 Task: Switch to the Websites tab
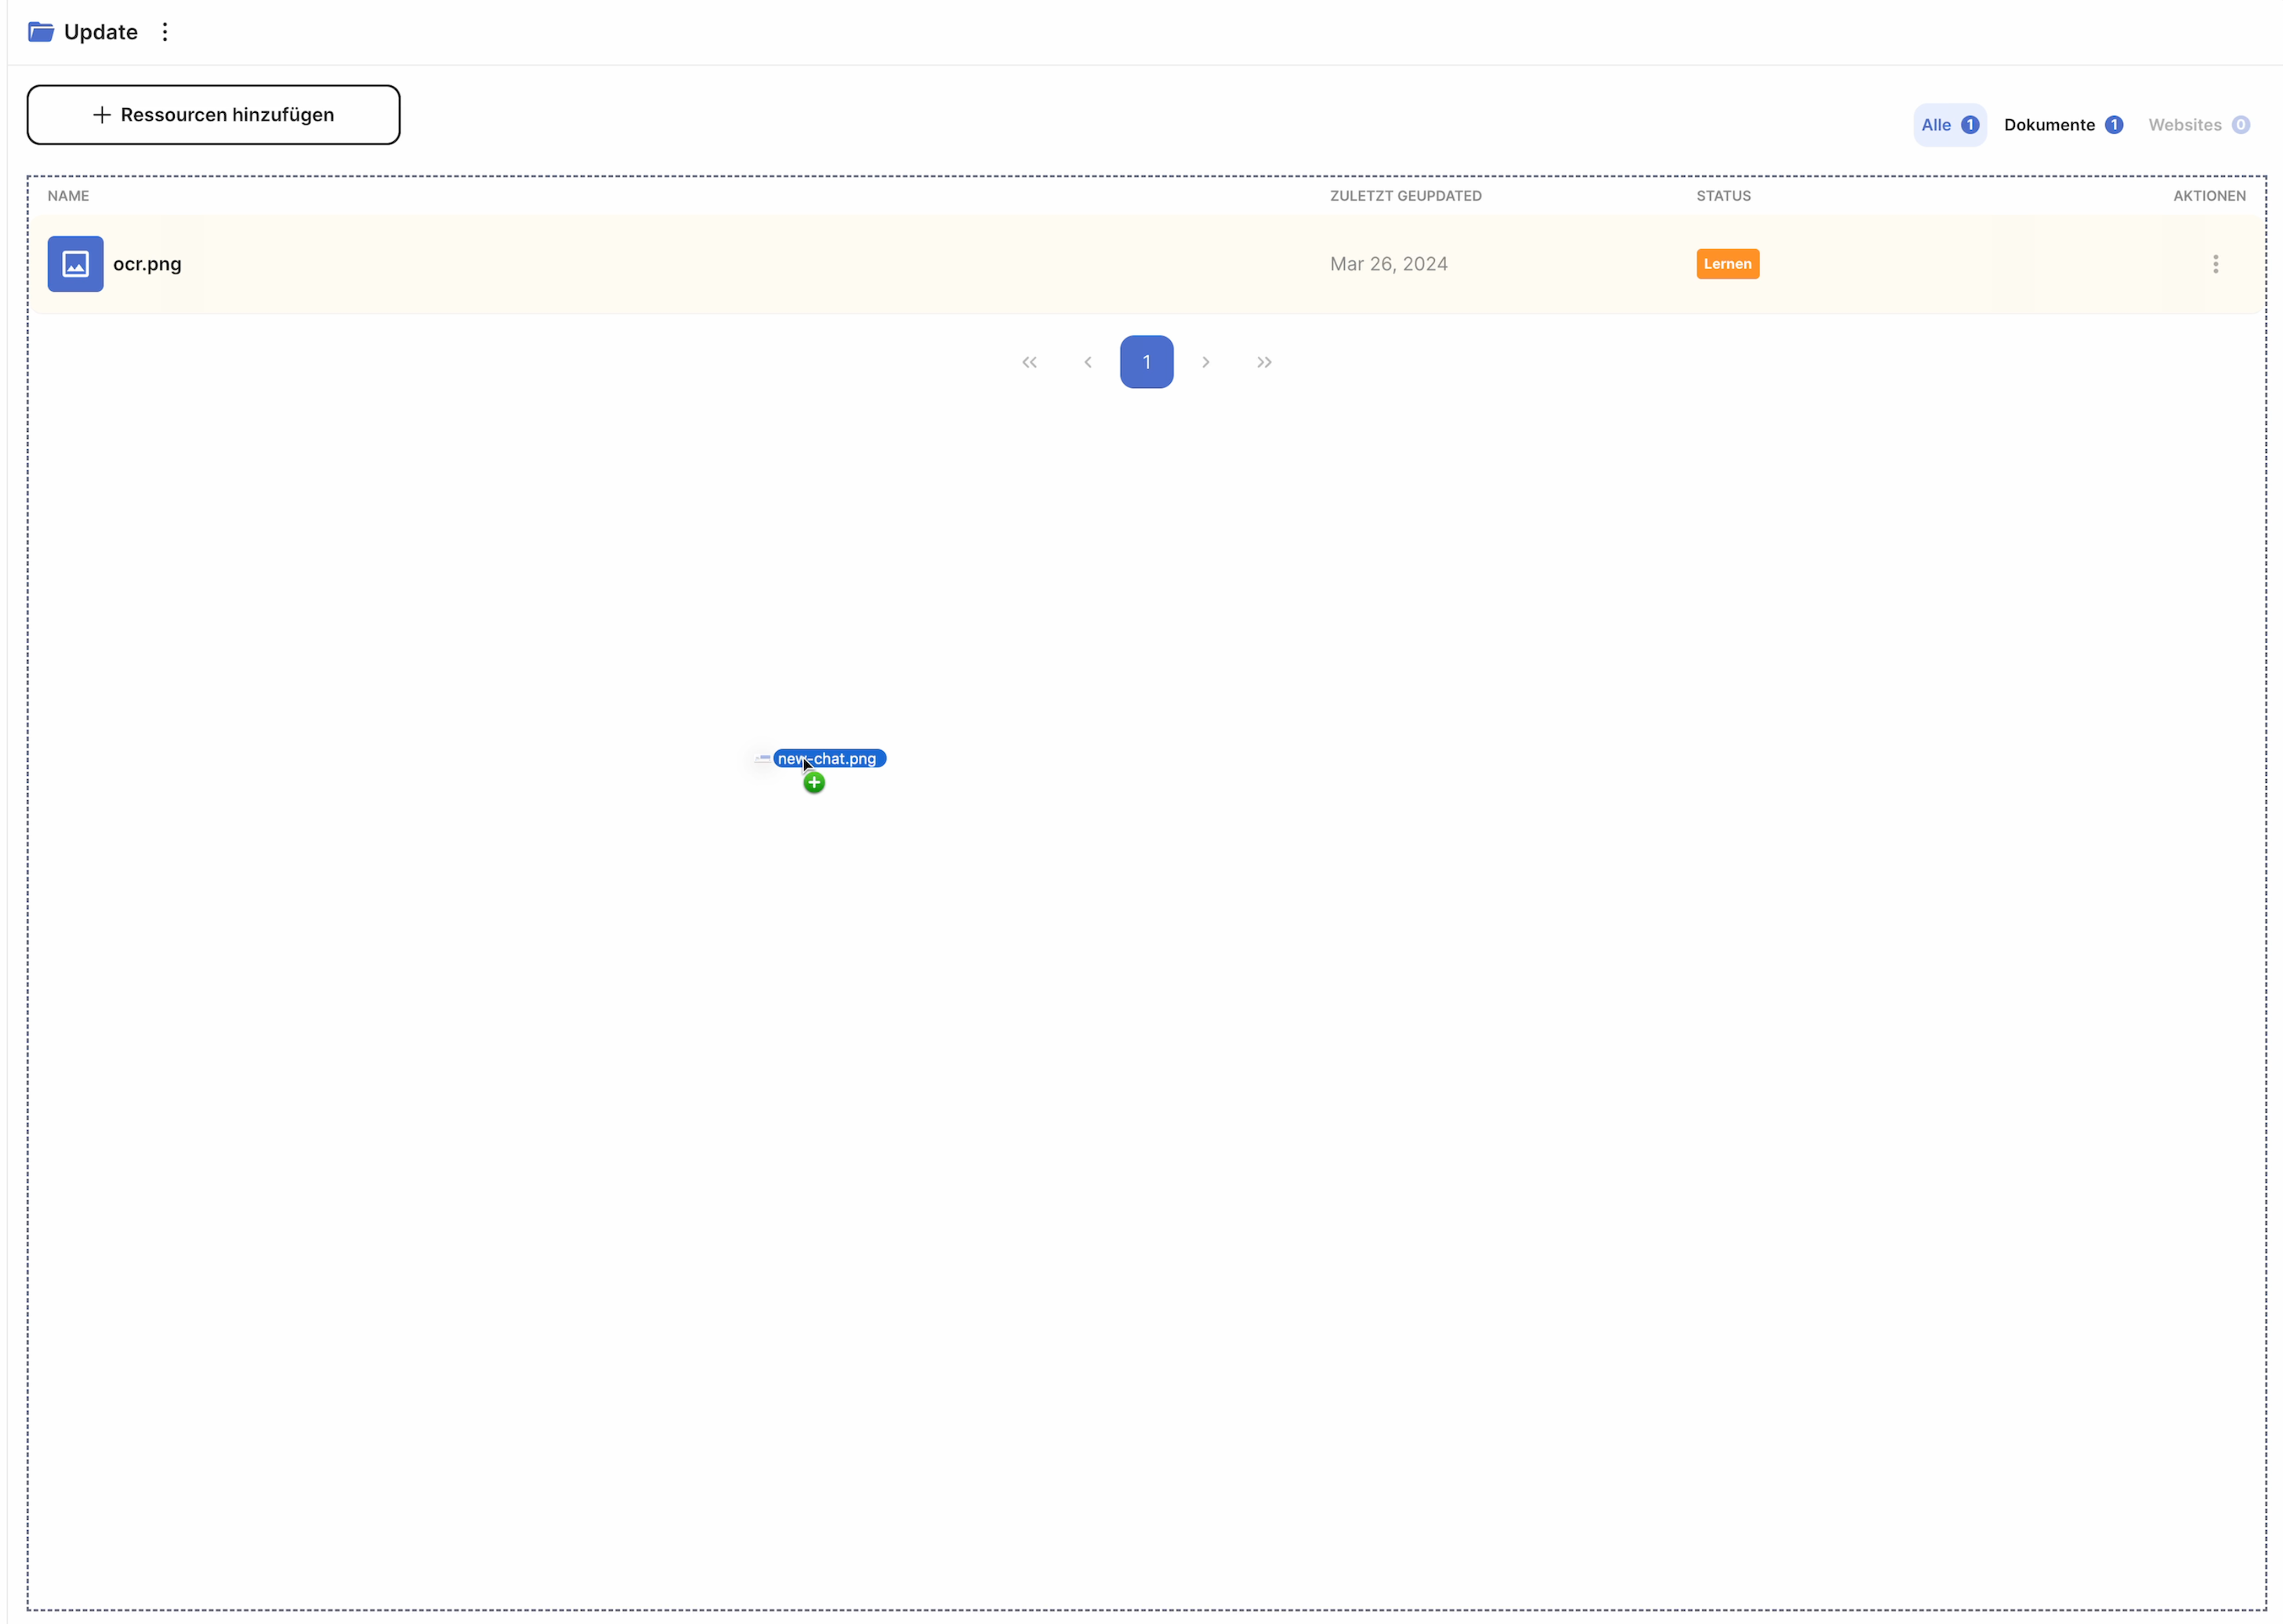(2197, 125)
